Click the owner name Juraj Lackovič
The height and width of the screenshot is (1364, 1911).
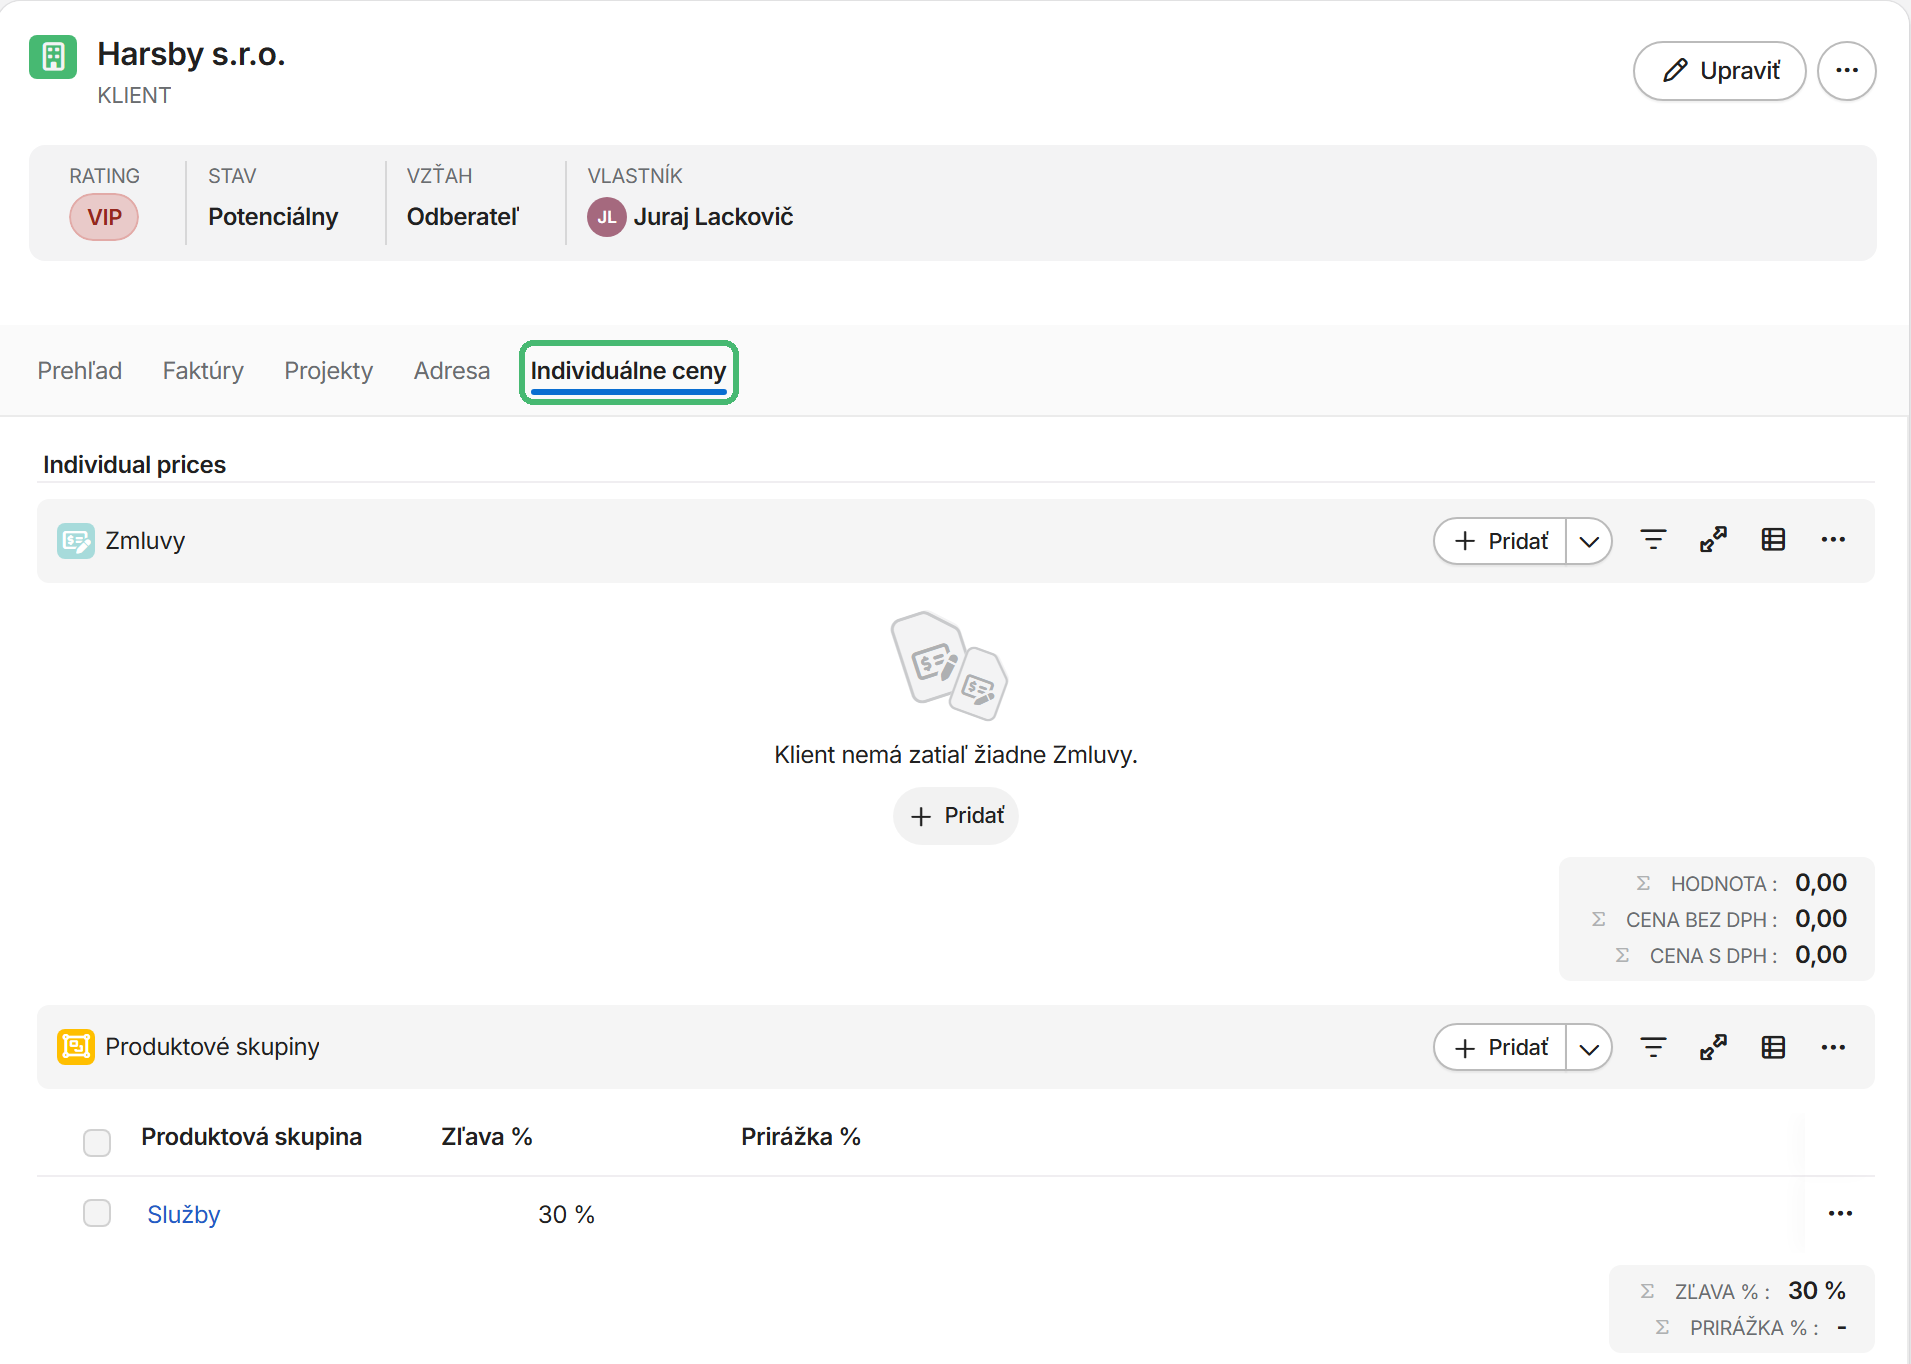pyautogui.click(x=713, y=217)
